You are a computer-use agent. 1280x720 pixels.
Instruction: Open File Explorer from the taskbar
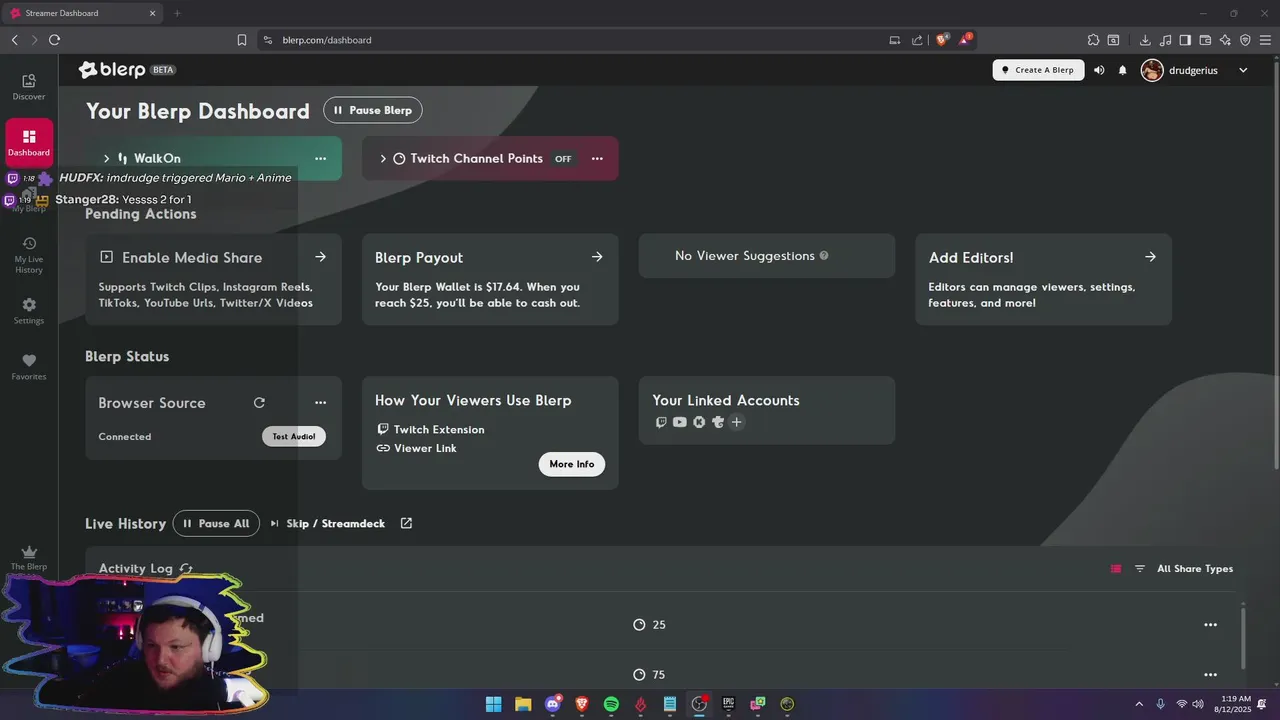click(523, 704)
